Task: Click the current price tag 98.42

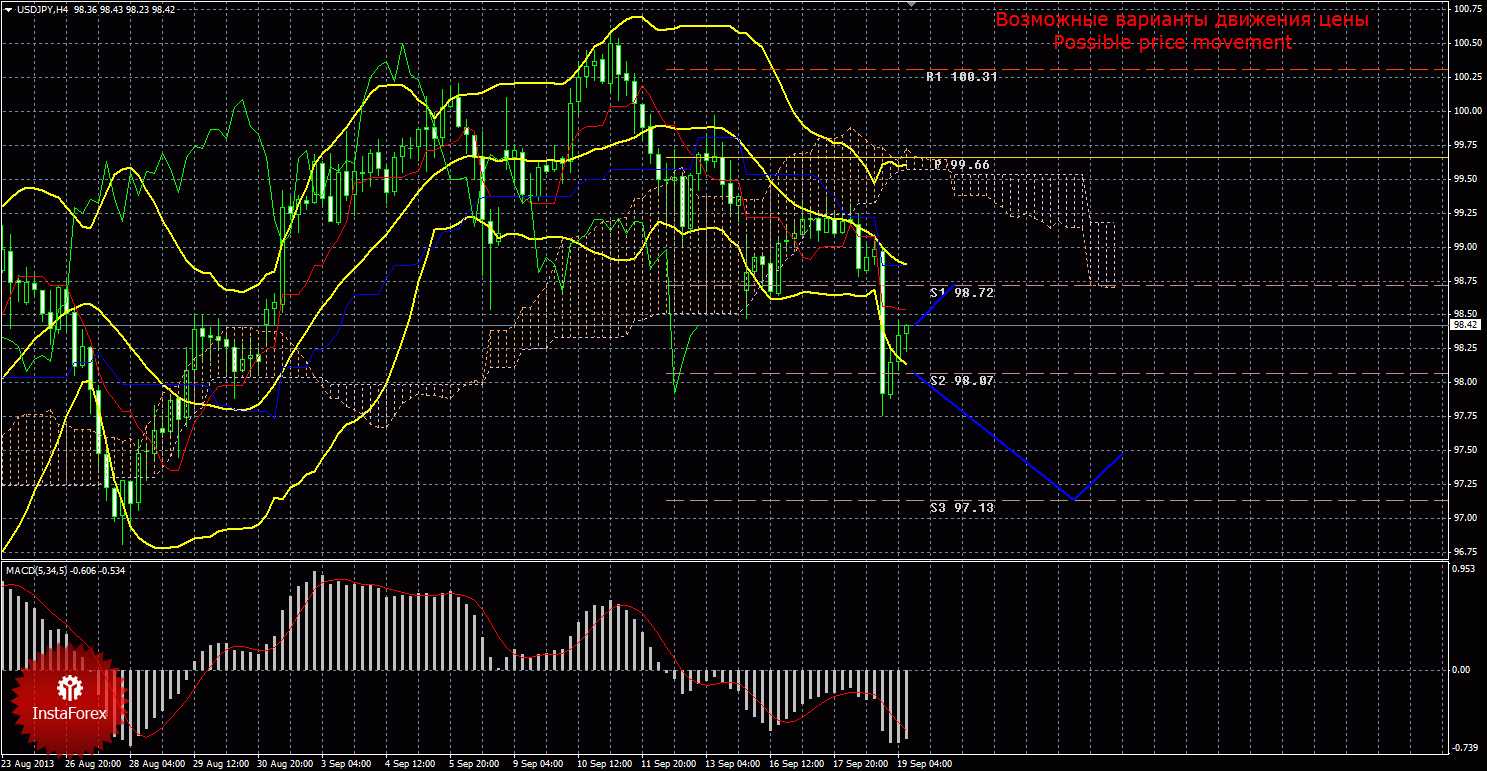Action: (1465, 324)
